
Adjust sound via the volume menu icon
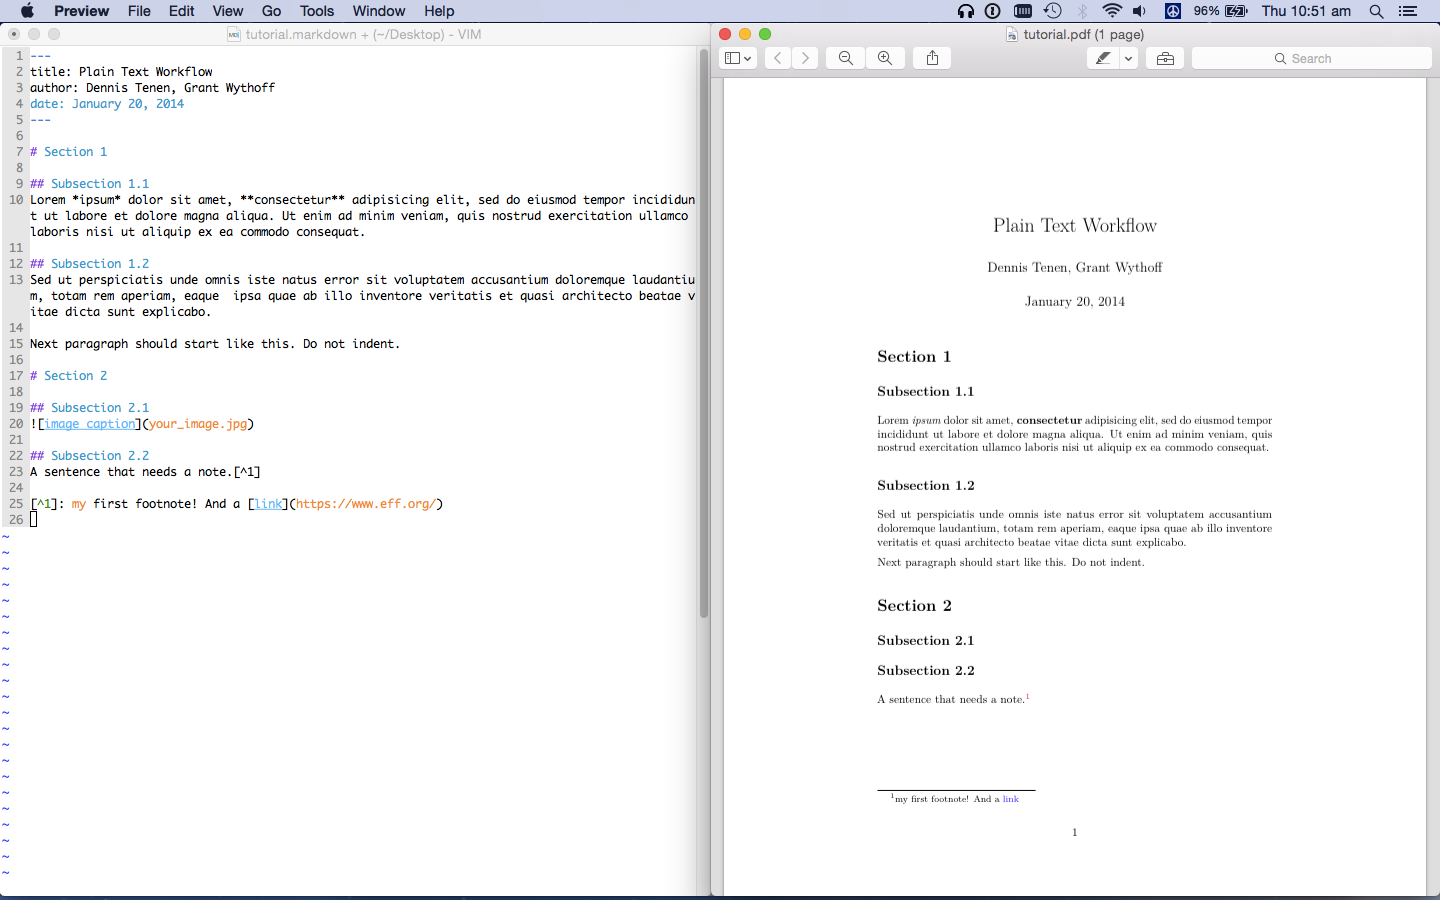click(1140, 11)
